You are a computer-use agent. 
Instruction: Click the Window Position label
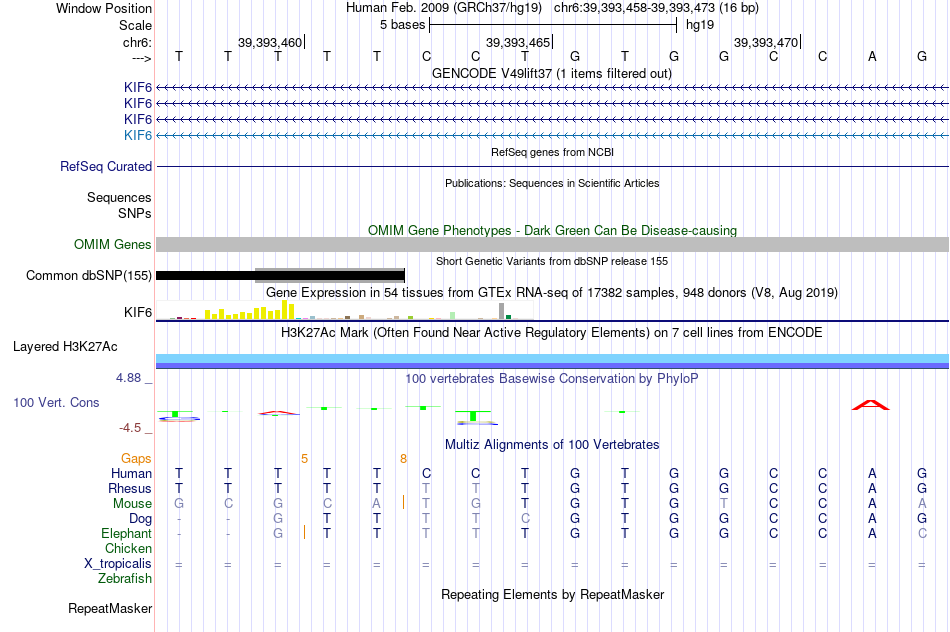click(104, 8)
